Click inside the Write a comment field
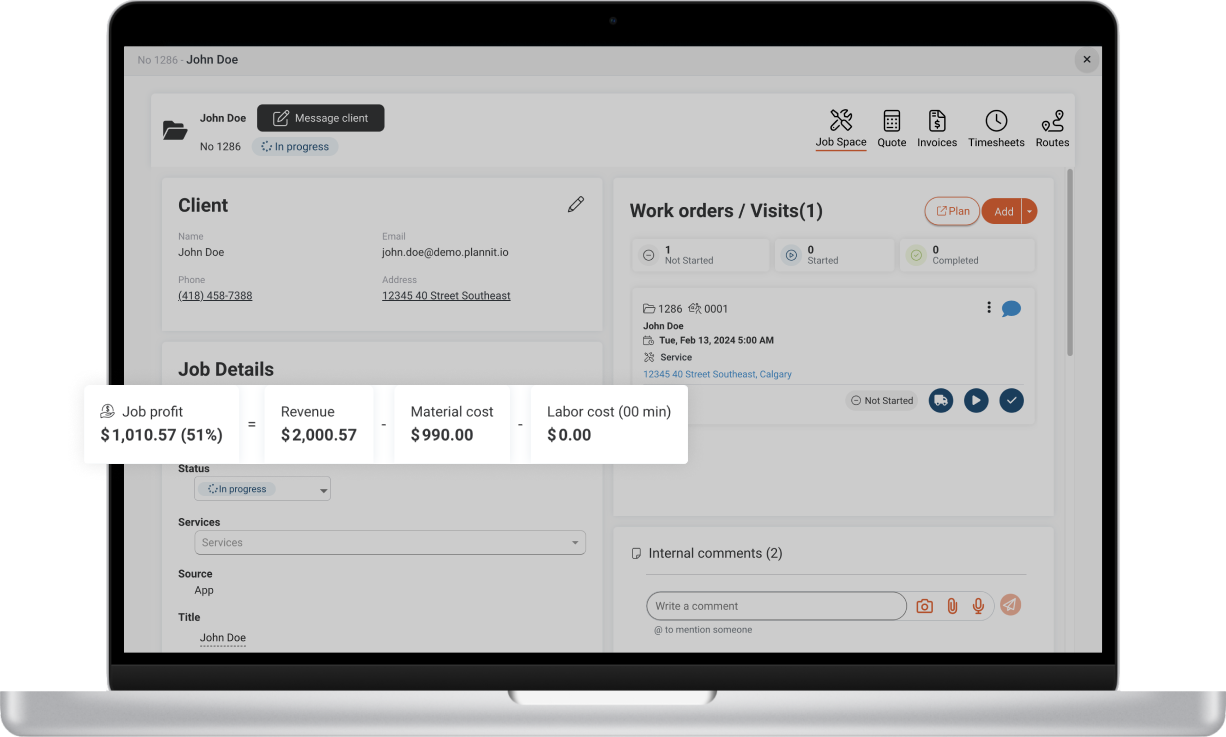 [x=776, y=606]
